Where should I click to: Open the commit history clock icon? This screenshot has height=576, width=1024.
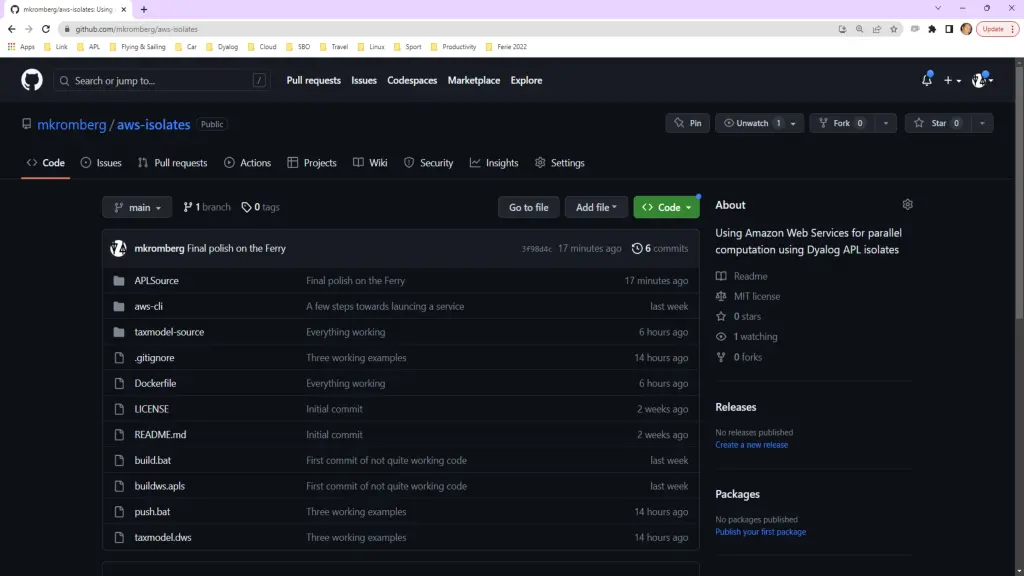637,249
